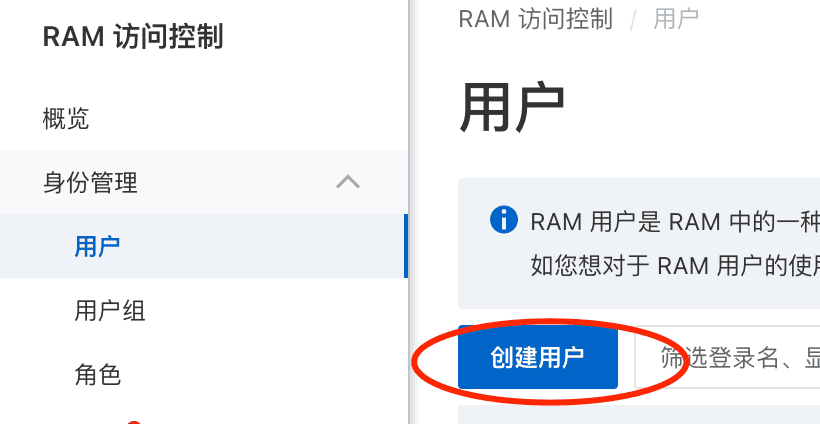Viewport: 820px width, 424px height.
Task: Click the slash separator in the breadcrumb
Action: (x=633, y=21)
